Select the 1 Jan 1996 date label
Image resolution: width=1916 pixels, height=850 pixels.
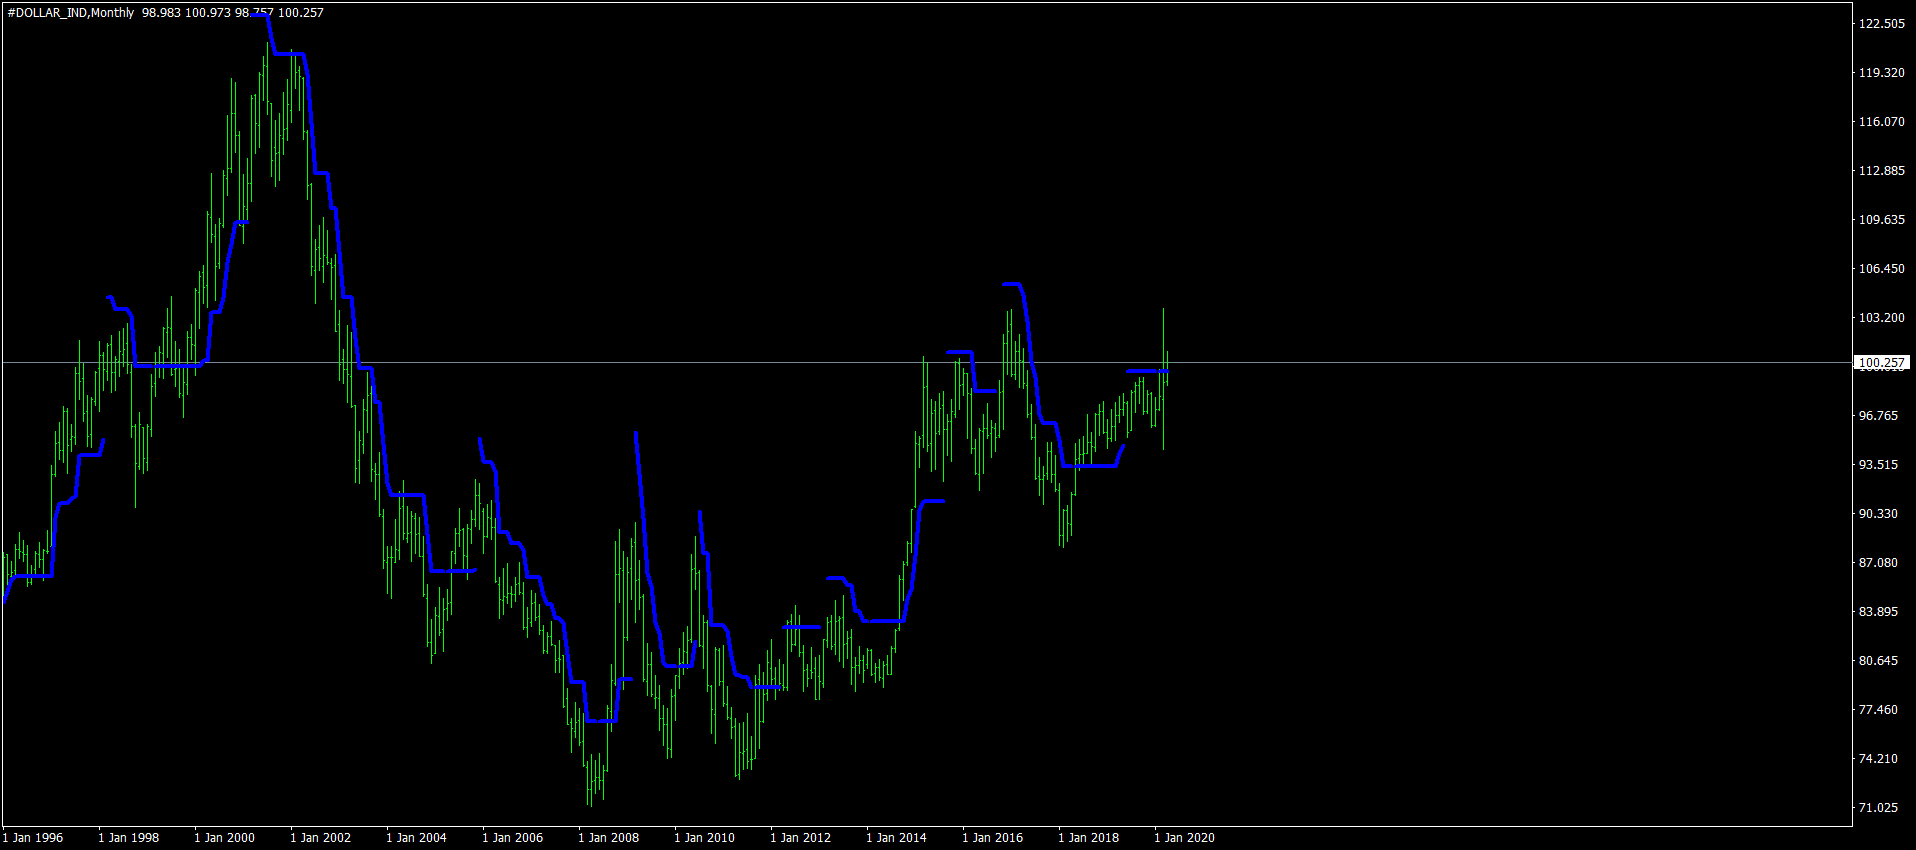click(x=32, y=838)
